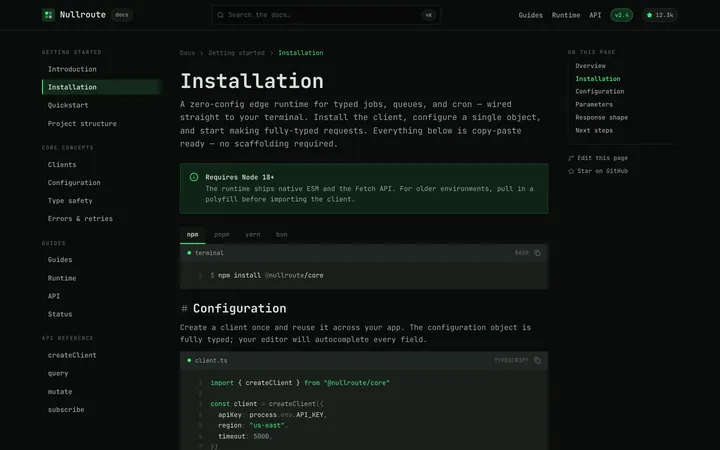Click the 'timeout: 5000' code line
The width and height of the screenshot is (720, 450).
pos(245,437)
